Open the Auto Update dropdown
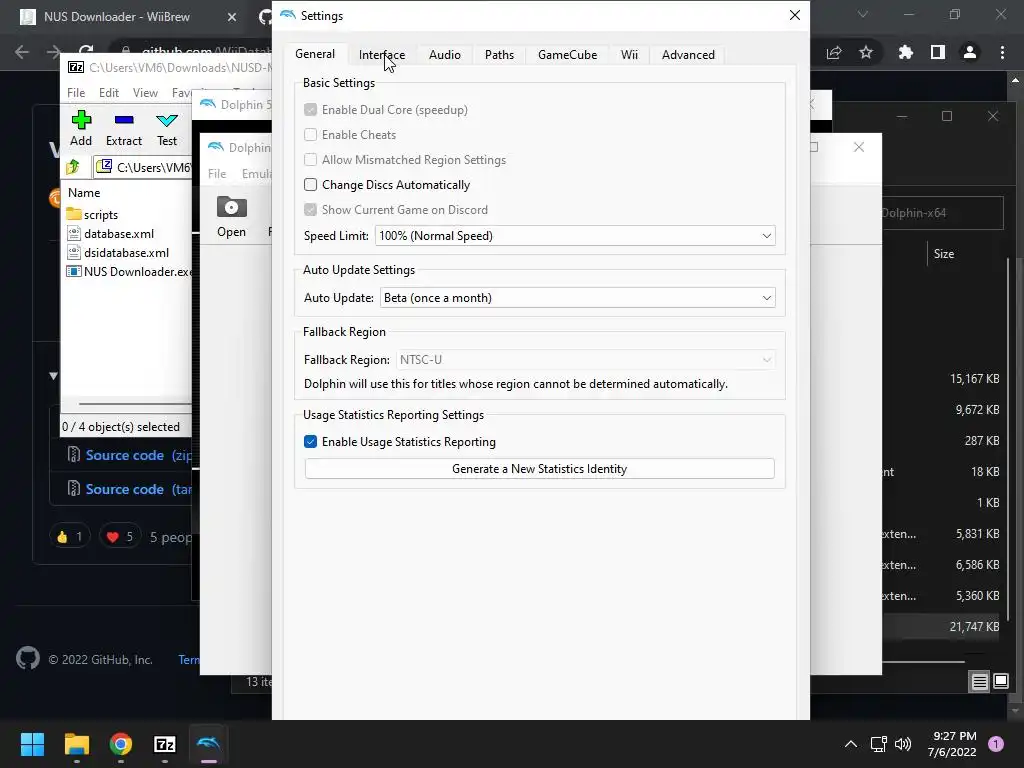This screenshot has height=768, width=1024. point(577,298)
